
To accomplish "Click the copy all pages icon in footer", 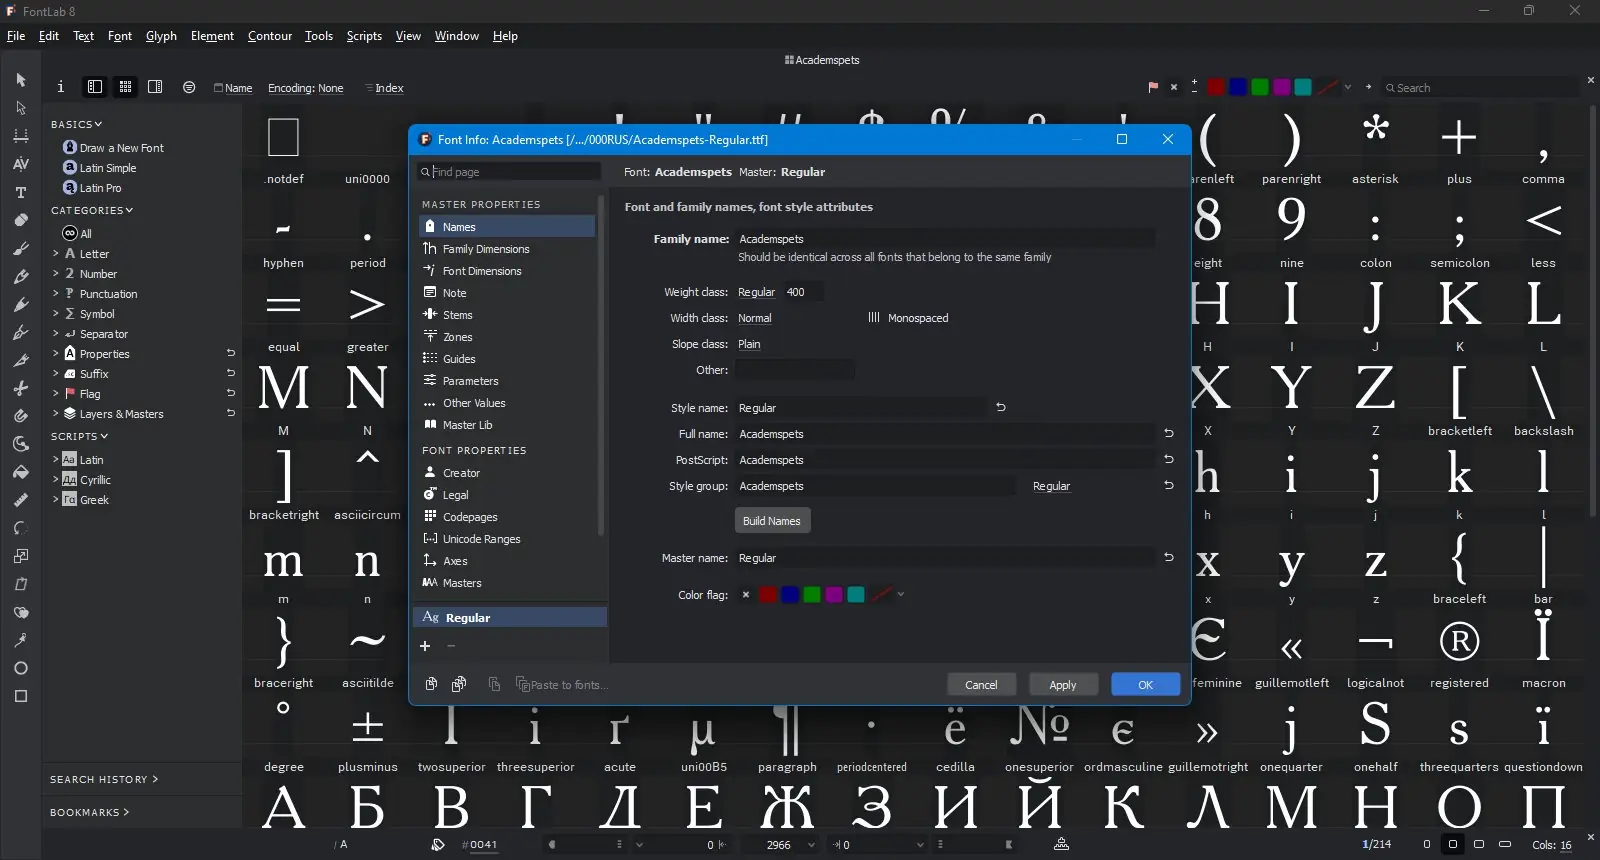I will pyautogui.click(x=459, y=684).
